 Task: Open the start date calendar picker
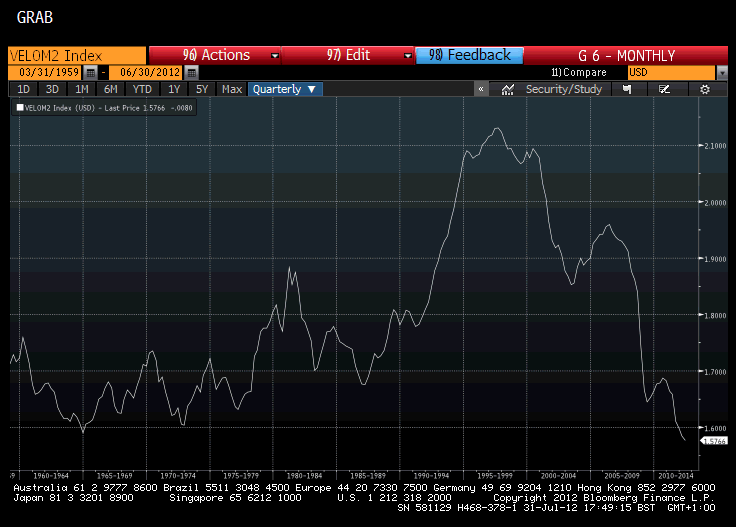click(90, 73)
